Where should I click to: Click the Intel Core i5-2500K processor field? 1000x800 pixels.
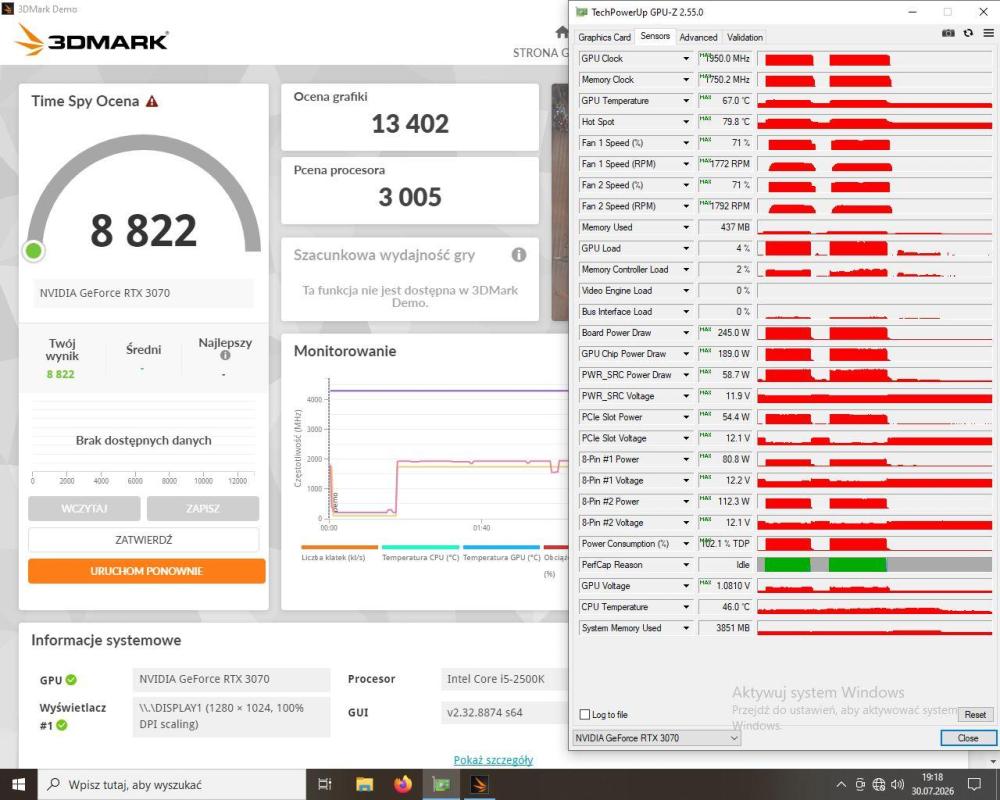(504, 679)
